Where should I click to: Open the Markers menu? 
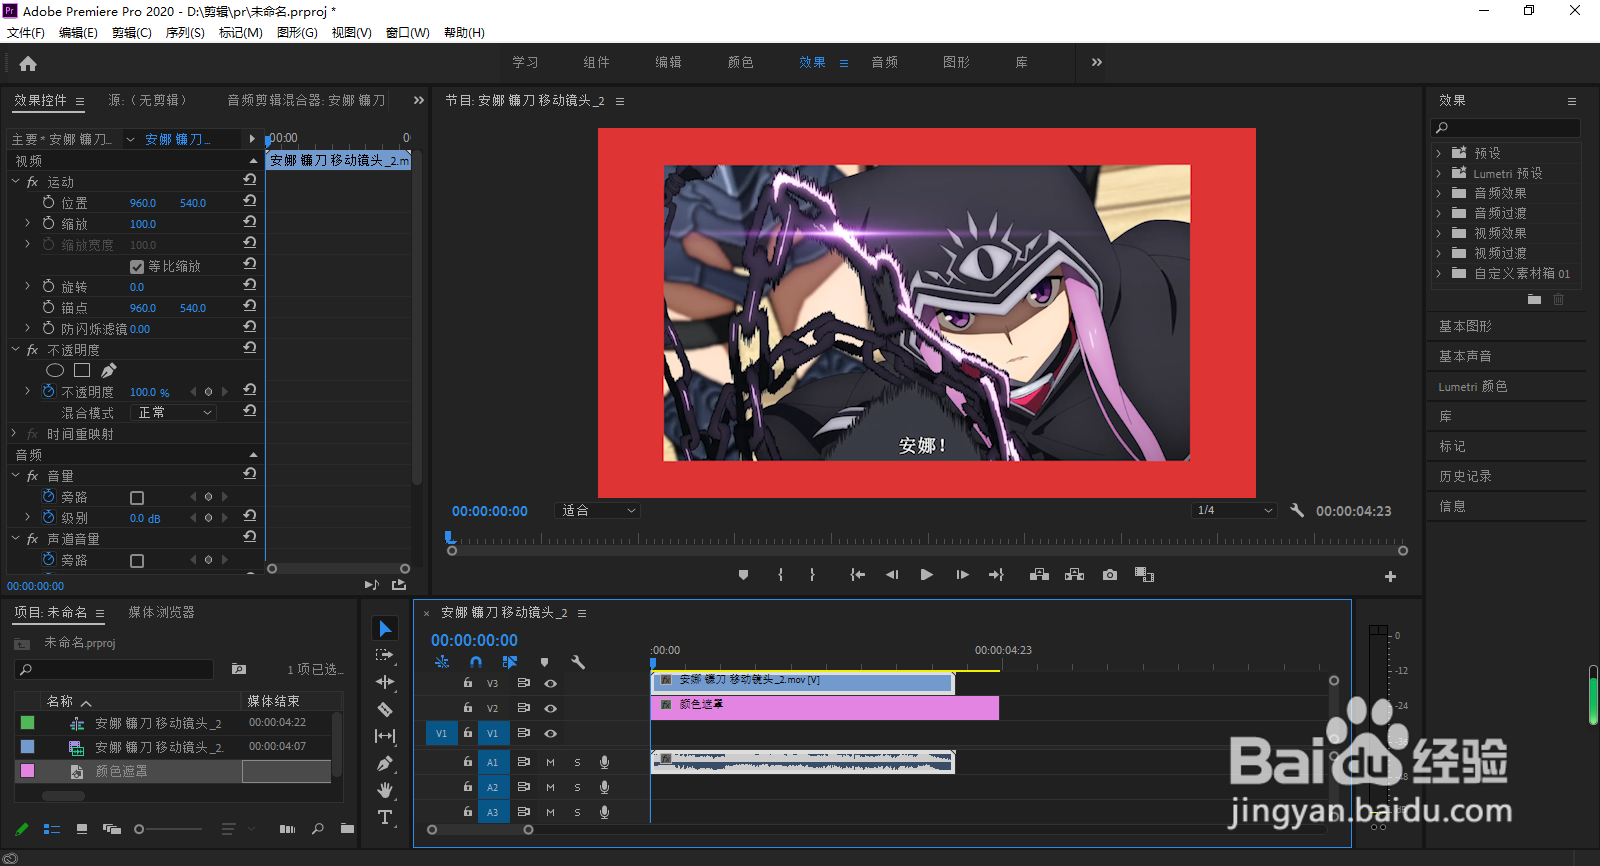pos(240,32)
